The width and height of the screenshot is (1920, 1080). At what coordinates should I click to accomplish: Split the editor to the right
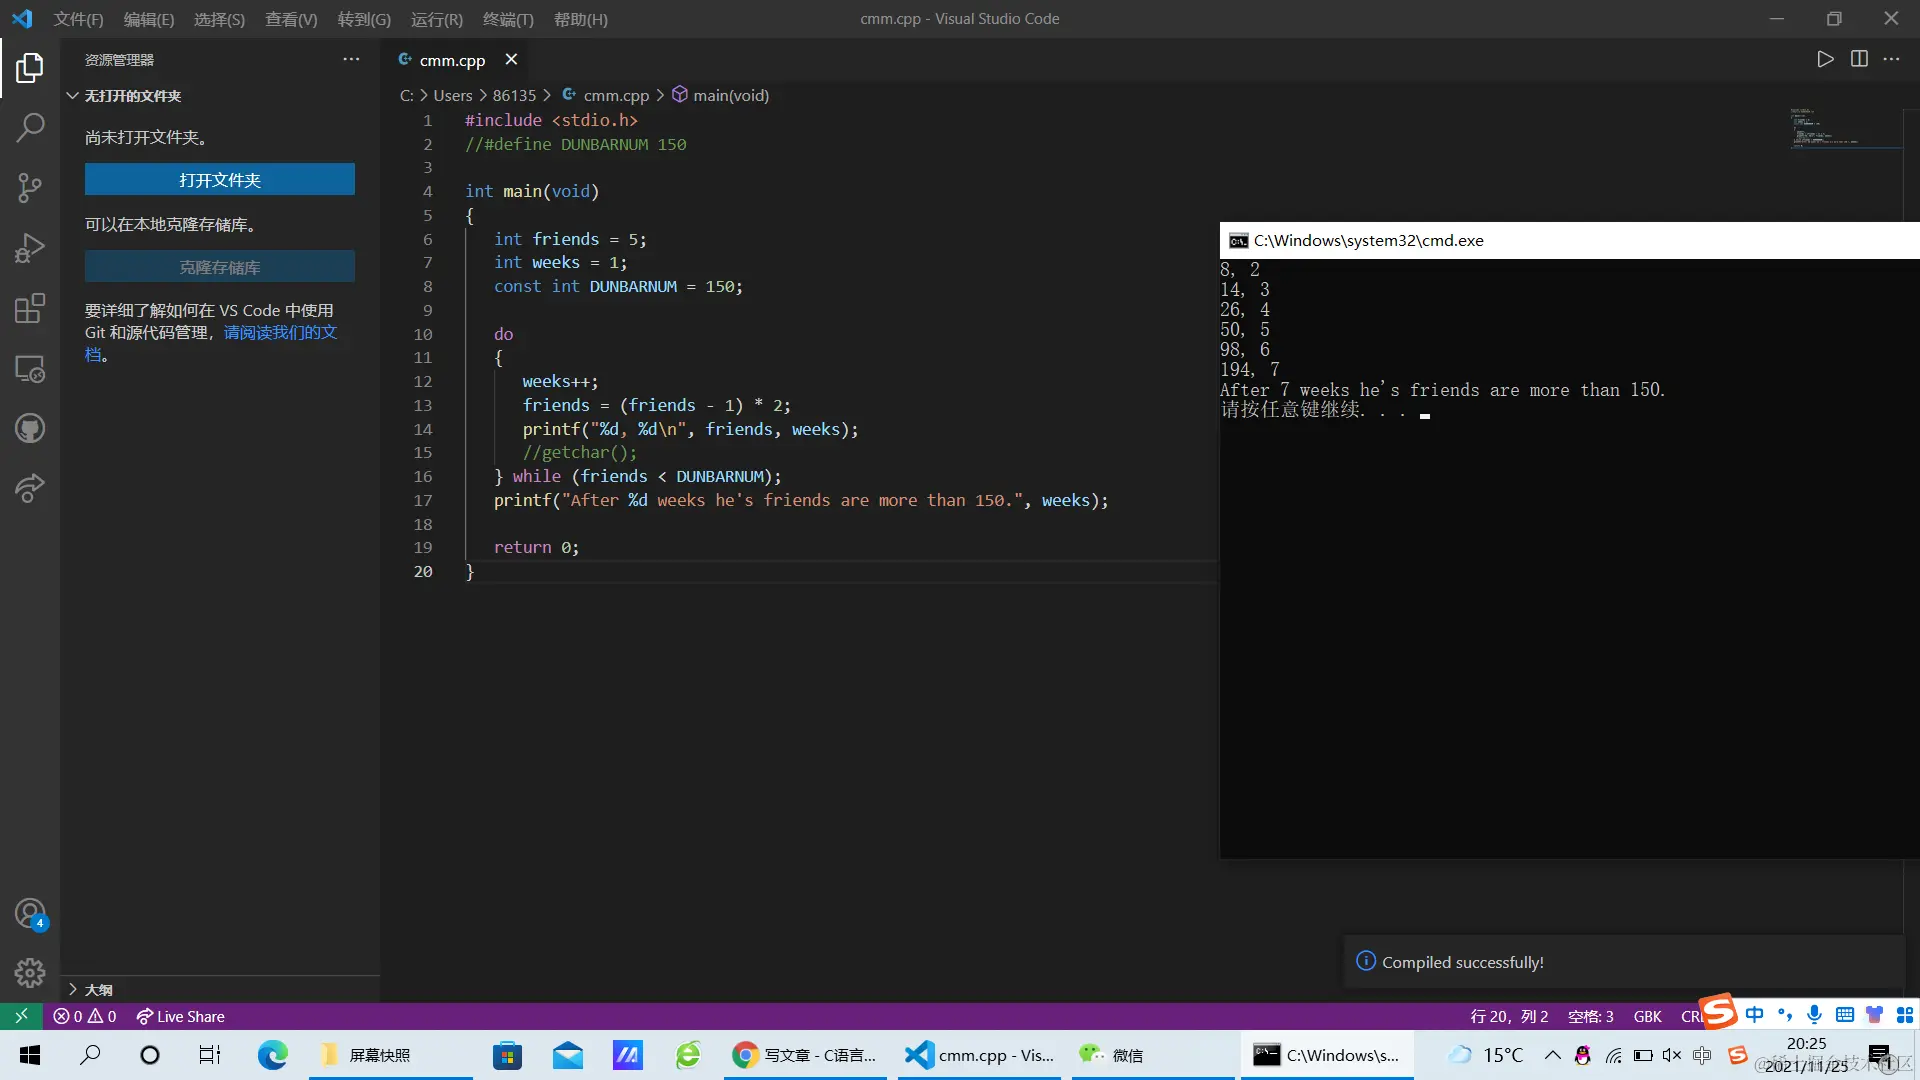pos(1859,59)
